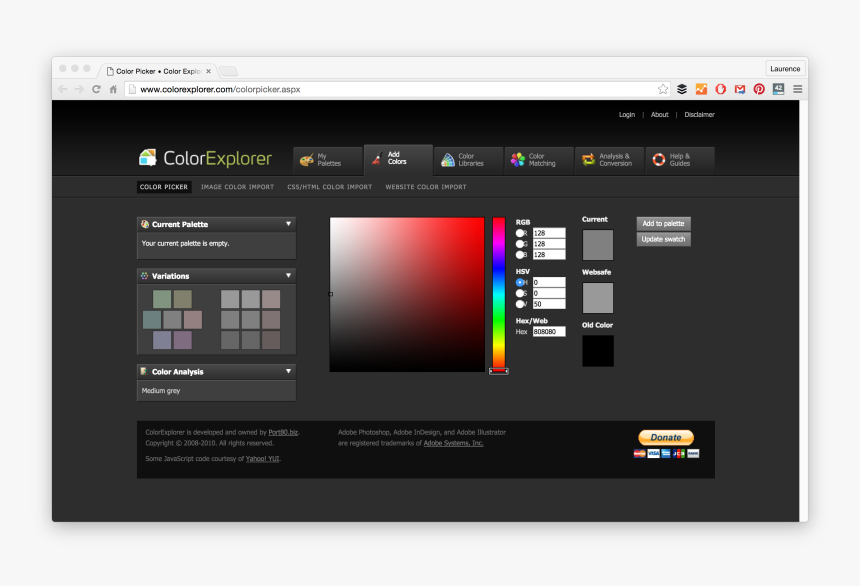Viewport: 860px width, 586px height.
Task: Open Color Matching via its flower icon
Action: pyautogui.click(x=518, y=160)
